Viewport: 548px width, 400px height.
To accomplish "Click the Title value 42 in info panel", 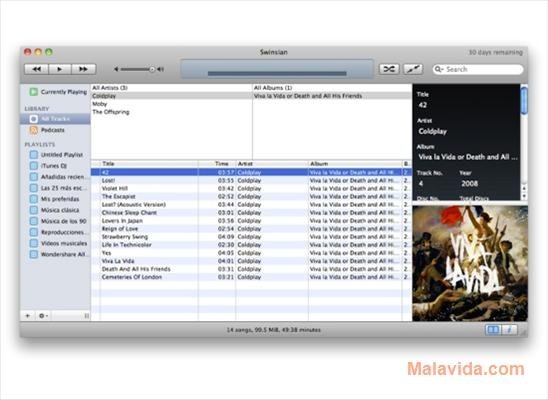I will 423,105.
